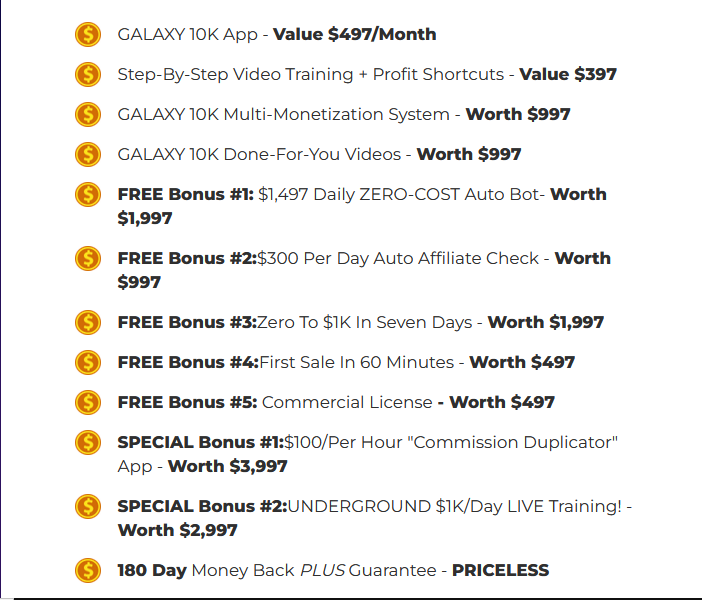Click the "Commercial License" text
Viewport: 702px width, 600px height.
pyautogui.click(x=347, y=402)
